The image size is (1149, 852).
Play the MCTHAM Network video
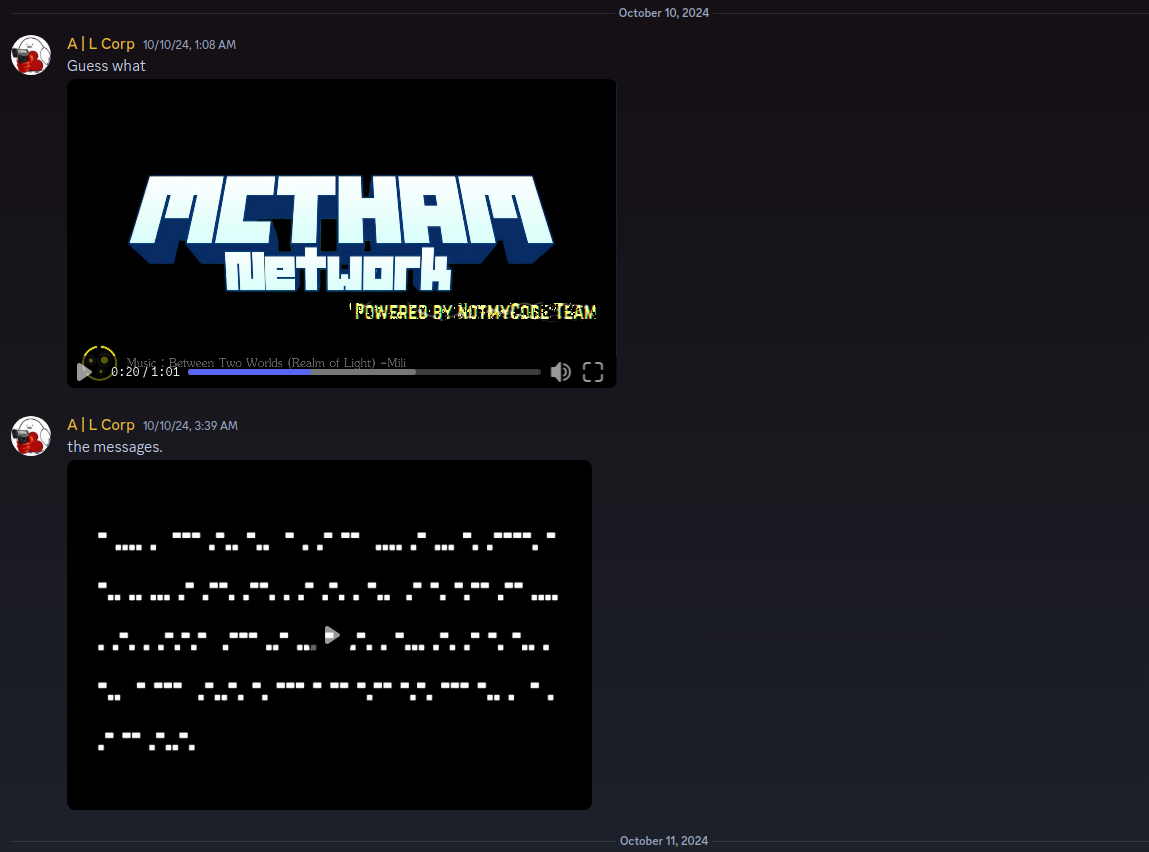pyautogui.click(x=85, y=372)
